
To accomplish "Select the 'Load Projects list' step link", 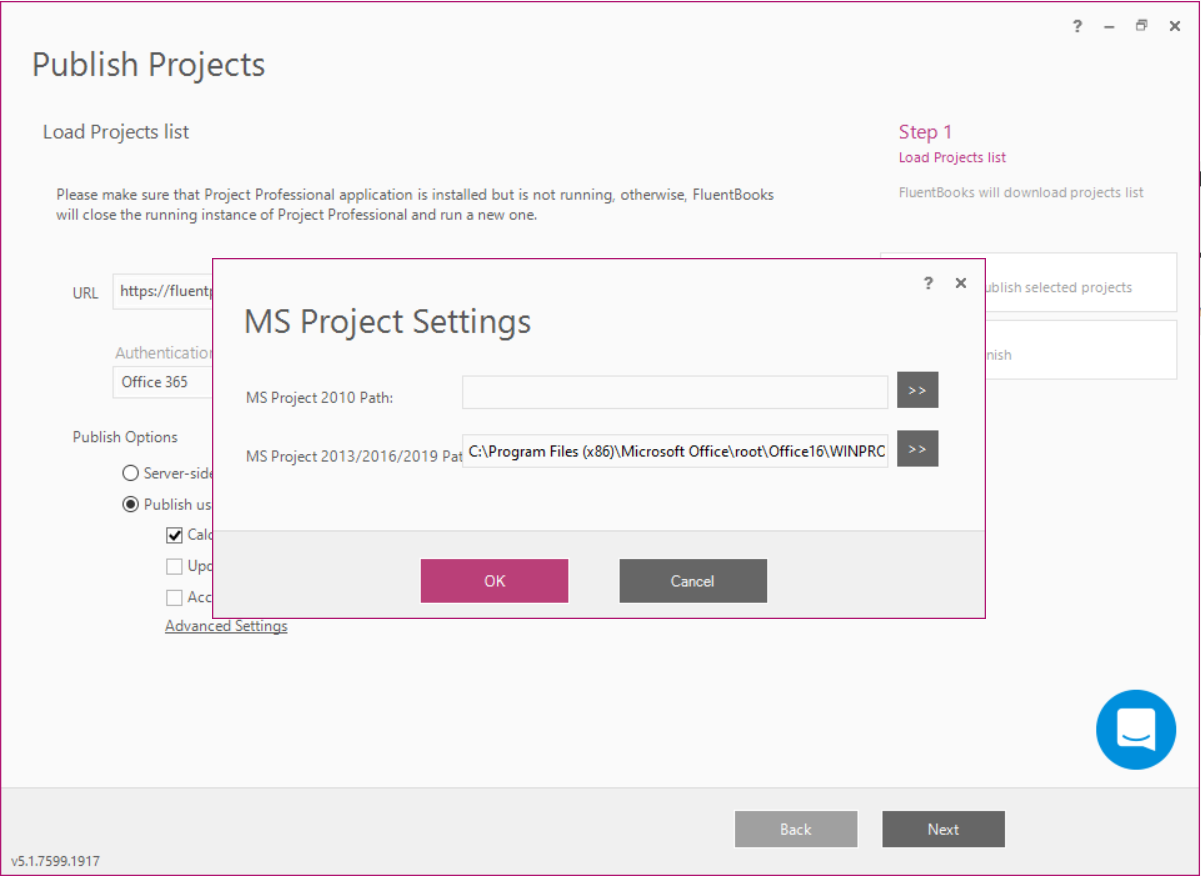I will (x=952, y=157).
